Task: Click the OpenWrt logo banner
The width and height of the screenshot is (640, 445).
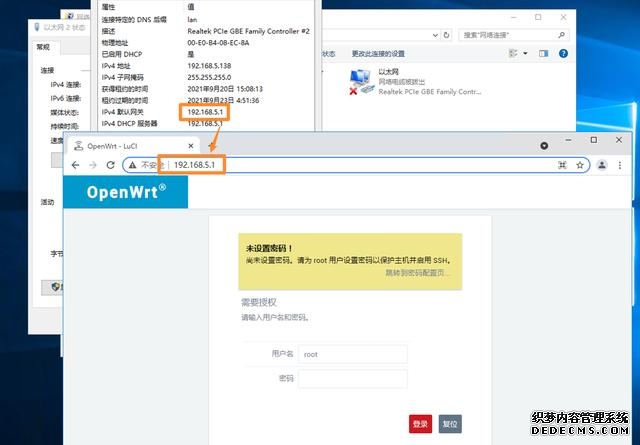Action: (126, 192)
